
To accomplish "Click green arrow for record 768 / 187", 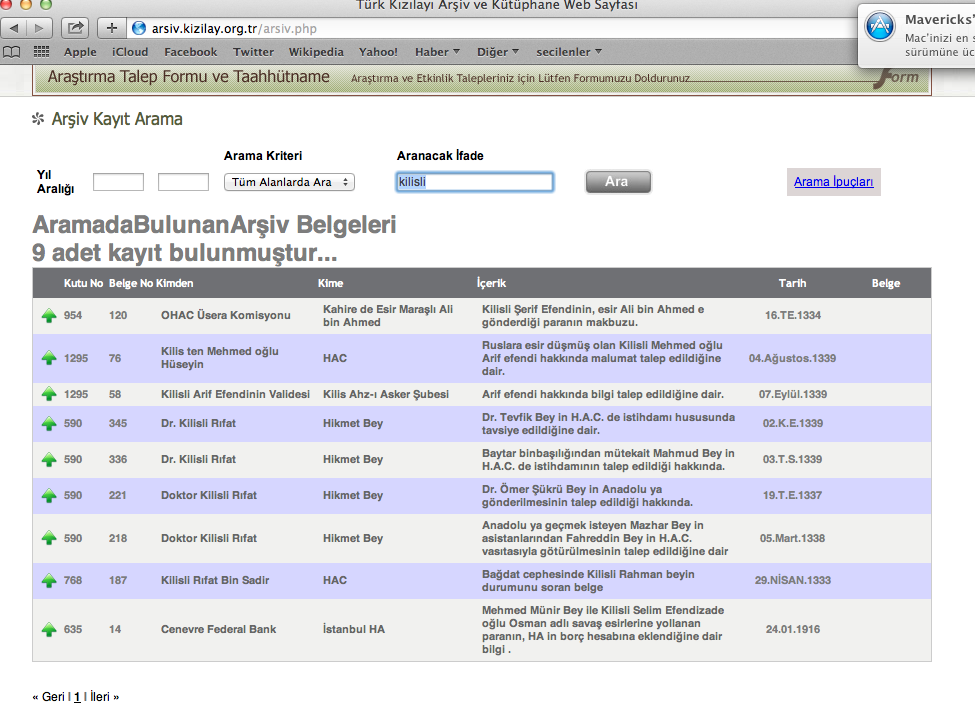I will coord(49,581).
